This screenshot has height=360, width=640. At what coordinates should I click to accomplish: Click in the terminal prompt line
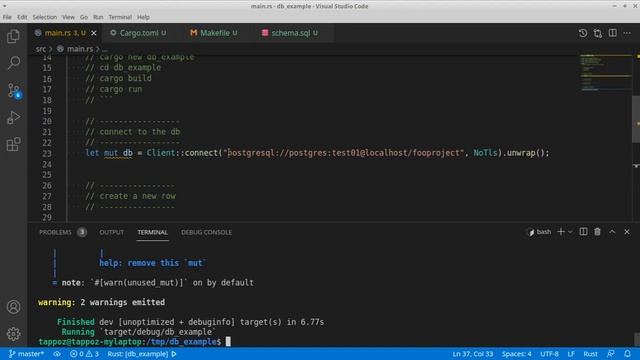coord(134,342)
